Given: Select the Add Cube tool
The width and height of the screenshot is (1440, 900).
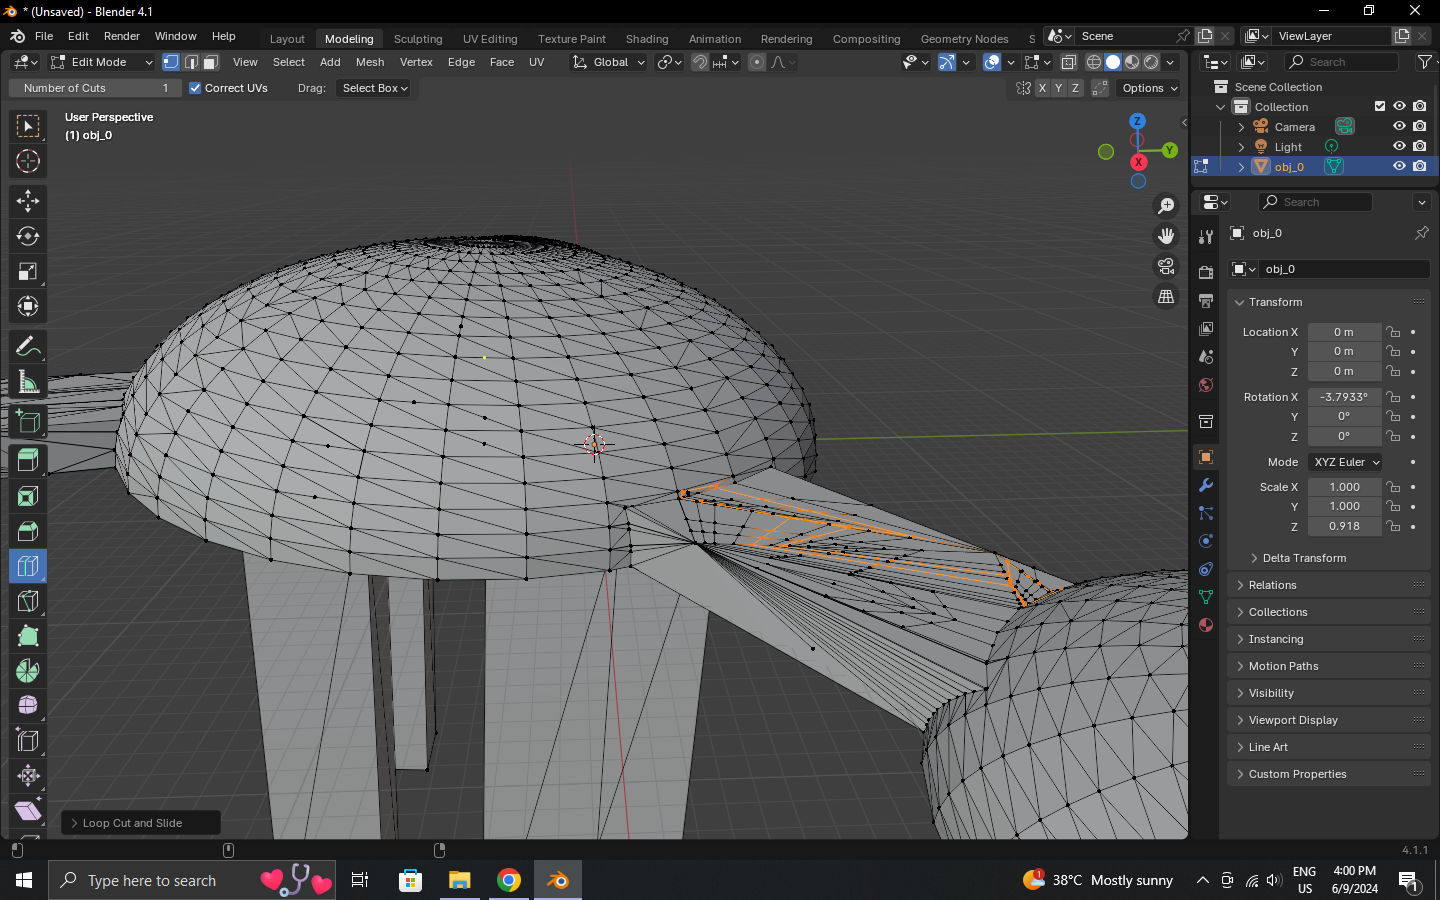Looking at the screenshot, I should pyautogui.click(x=28, y=422).
